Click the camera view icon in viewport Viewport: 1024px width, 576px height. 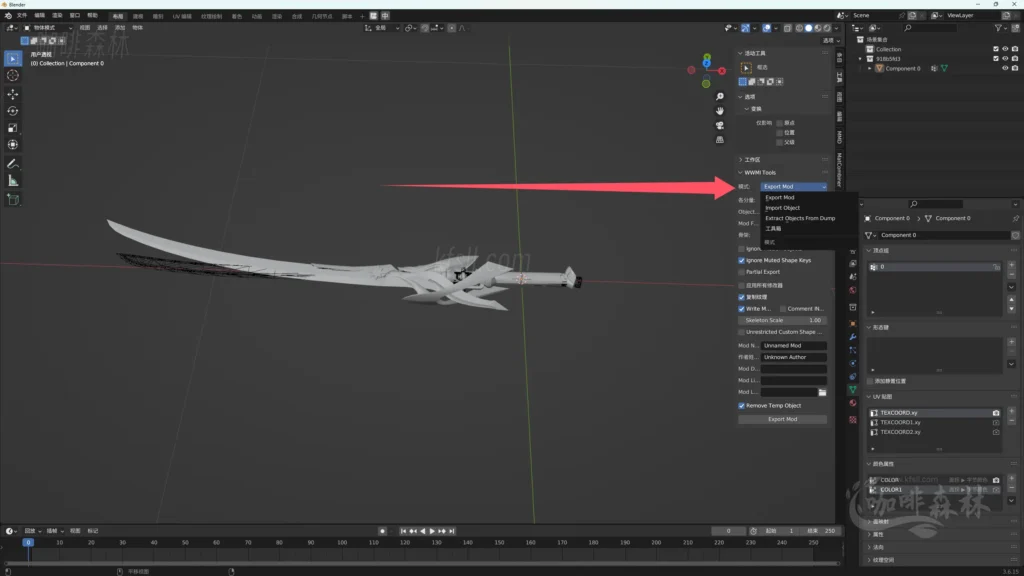click(x=719, y=125)
